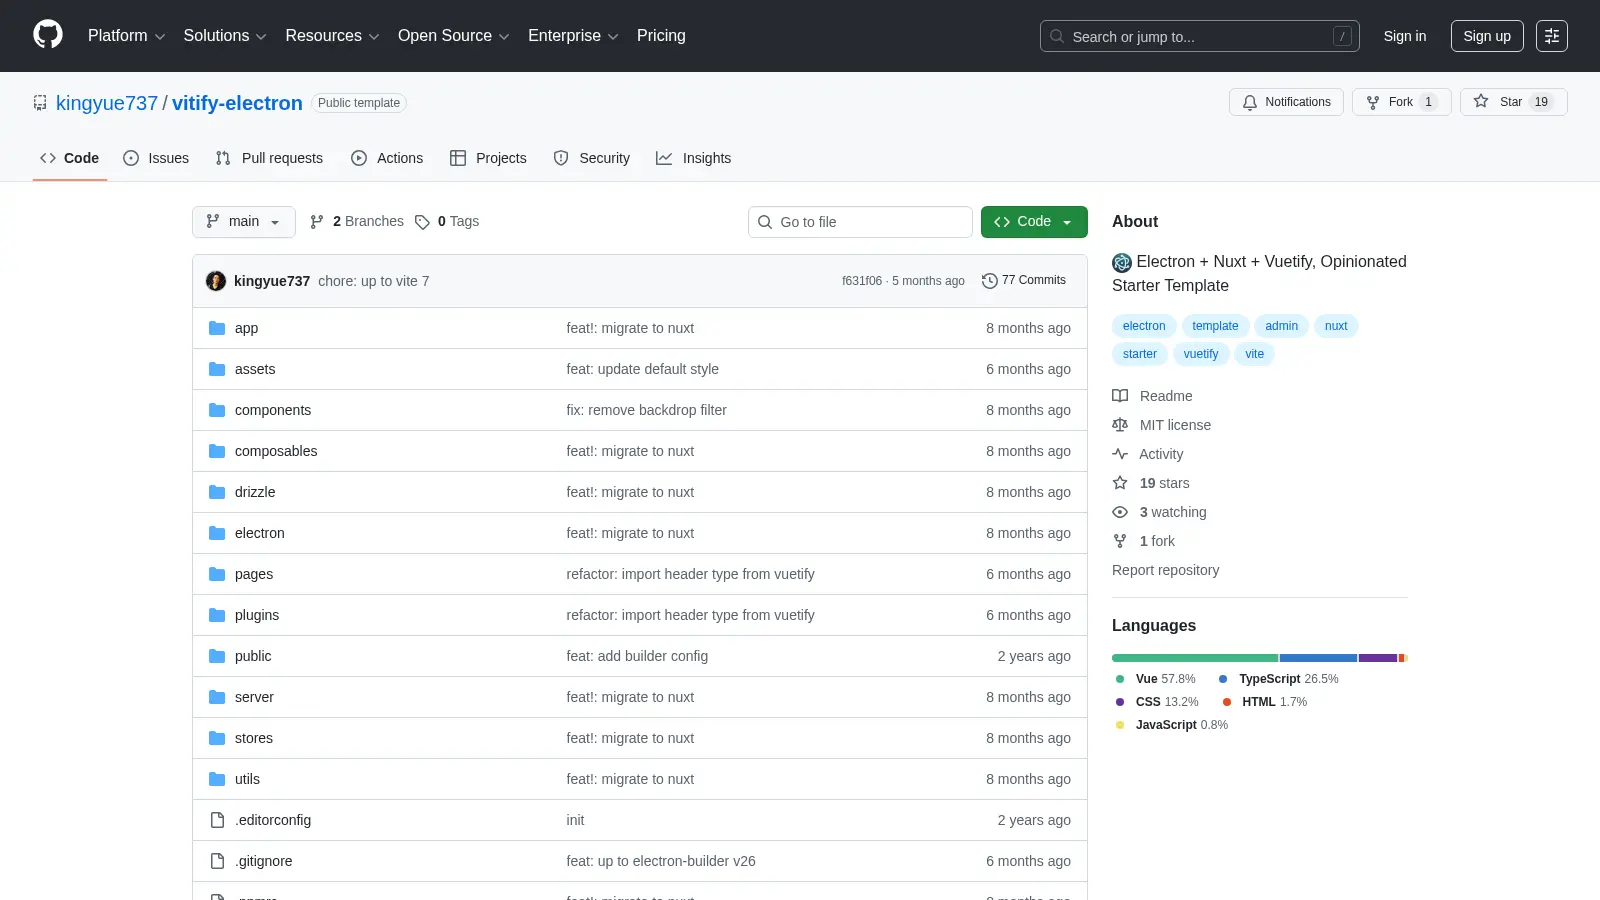Open the components folder
Viewport: 1600px width, 900px height.
(x=273, y=410)
